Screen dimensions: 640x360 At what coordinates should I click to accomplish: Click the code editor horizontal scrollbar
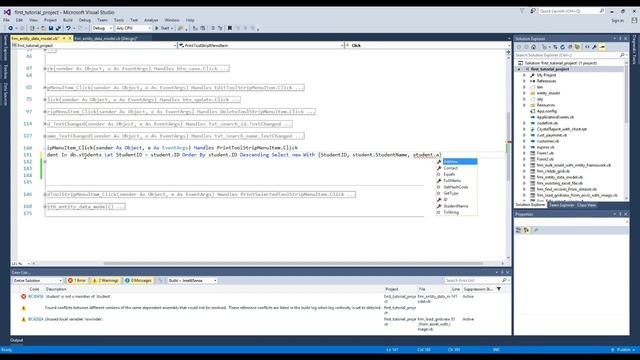[293, 263]
